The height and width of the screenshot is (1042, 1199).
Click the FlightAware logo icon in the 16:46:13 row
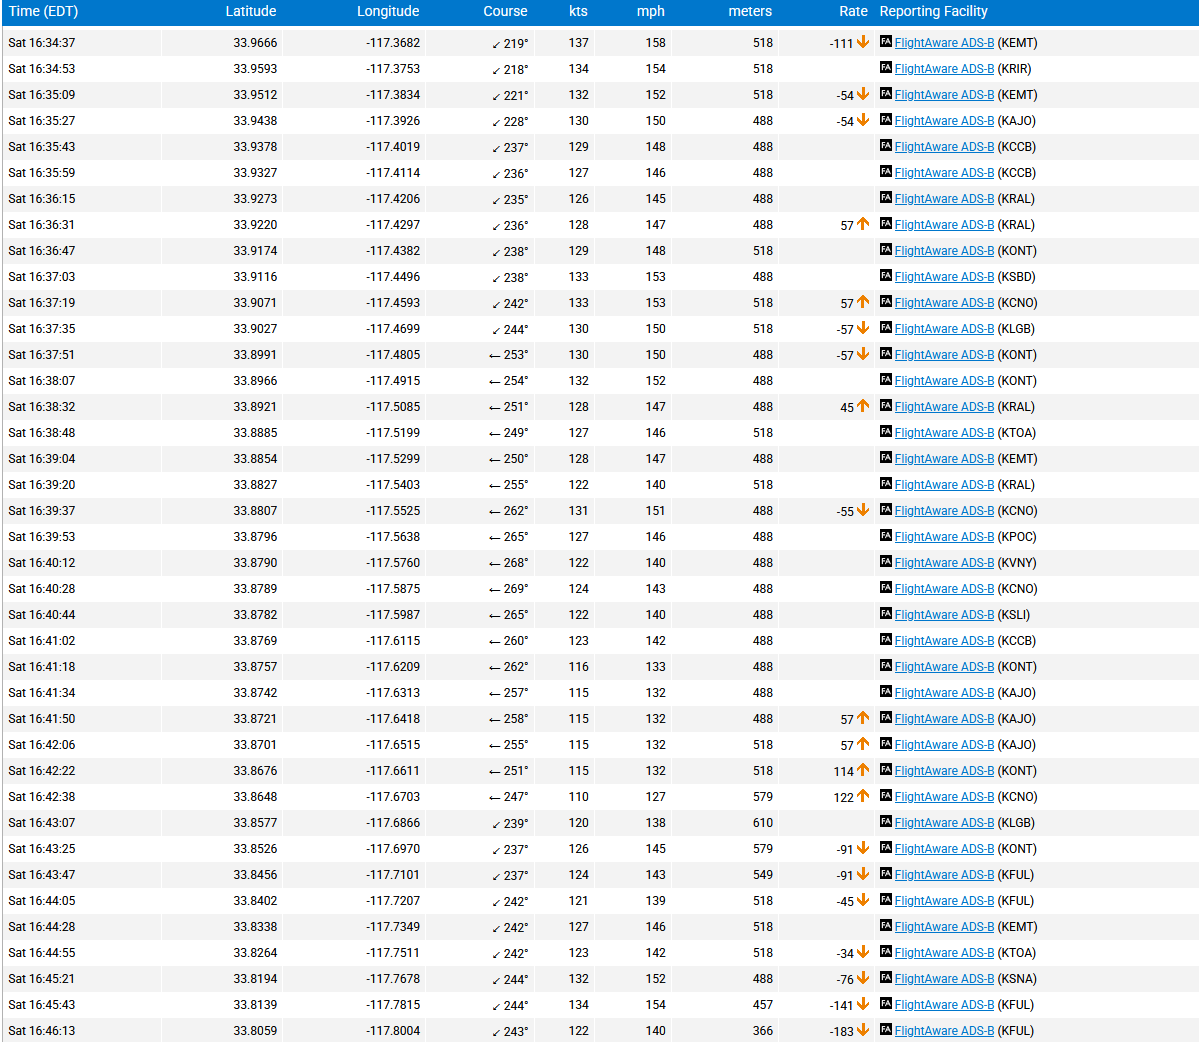click(886, 1030)
